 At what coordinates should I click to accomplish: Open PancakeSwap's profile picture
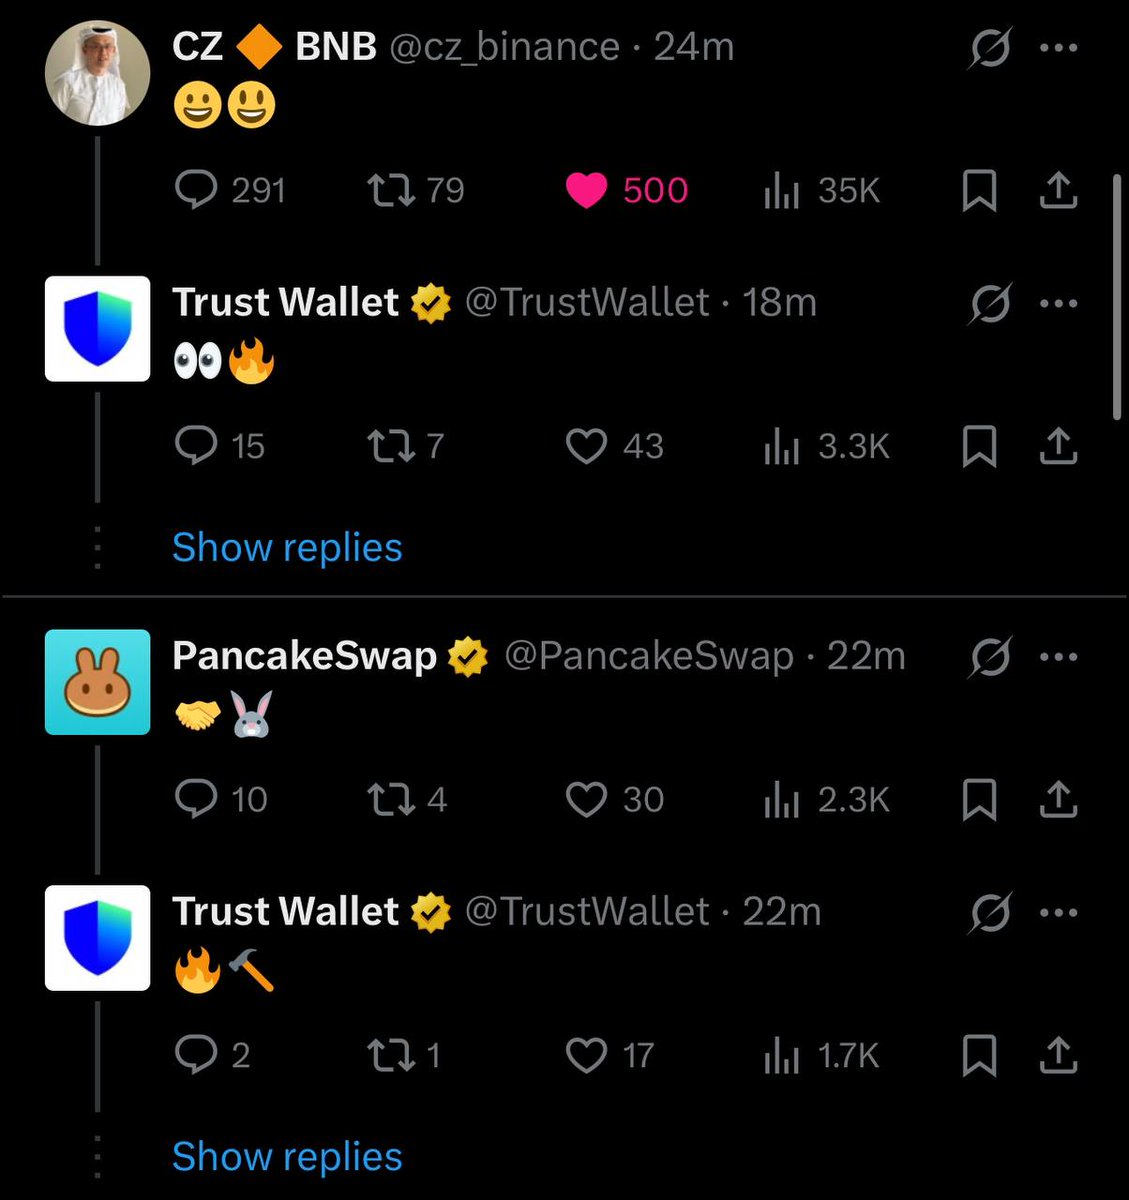click(98, 682)
